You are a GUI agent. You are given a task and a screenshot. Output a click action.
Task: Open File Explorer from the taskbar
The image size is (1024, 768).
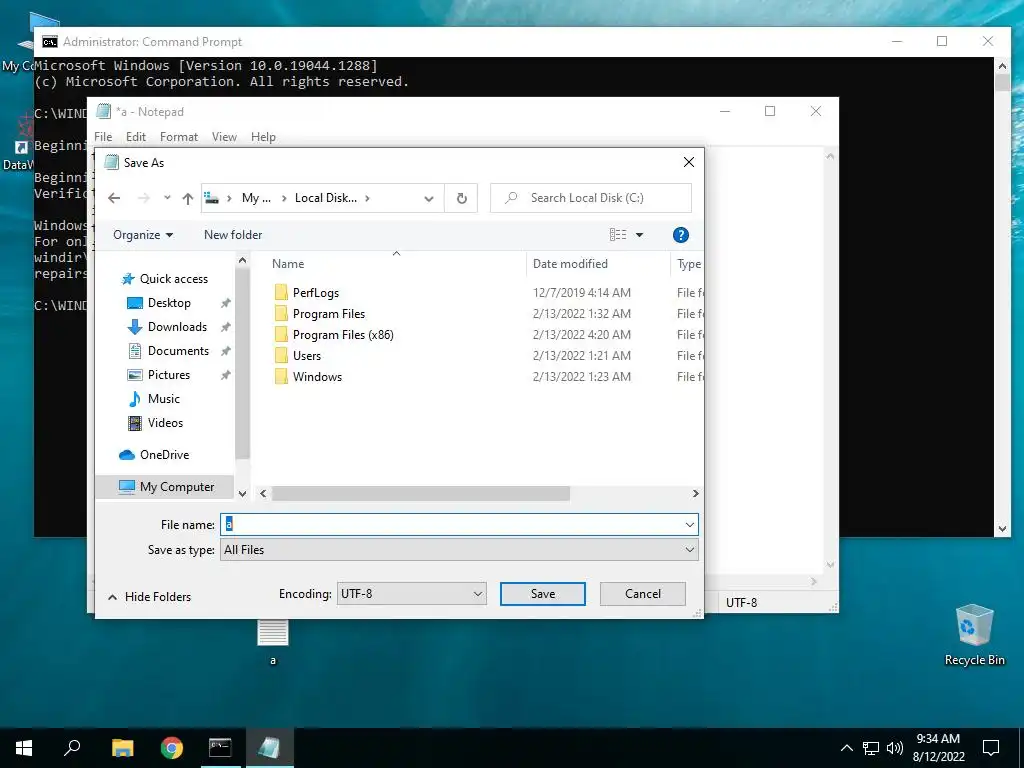click(122, 748)
